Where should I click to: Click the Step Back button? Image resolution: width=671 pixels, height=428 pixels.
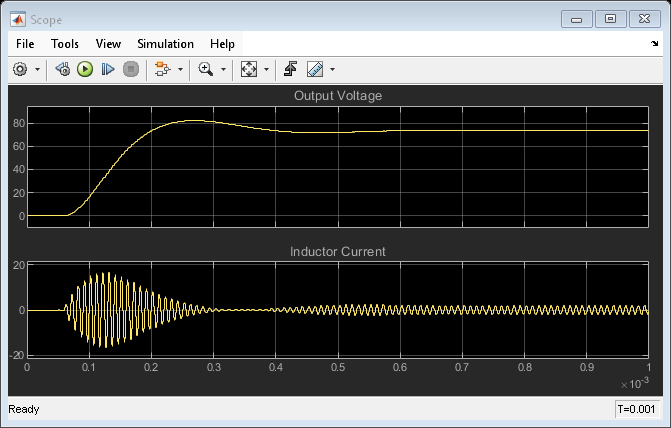(62, 69)
